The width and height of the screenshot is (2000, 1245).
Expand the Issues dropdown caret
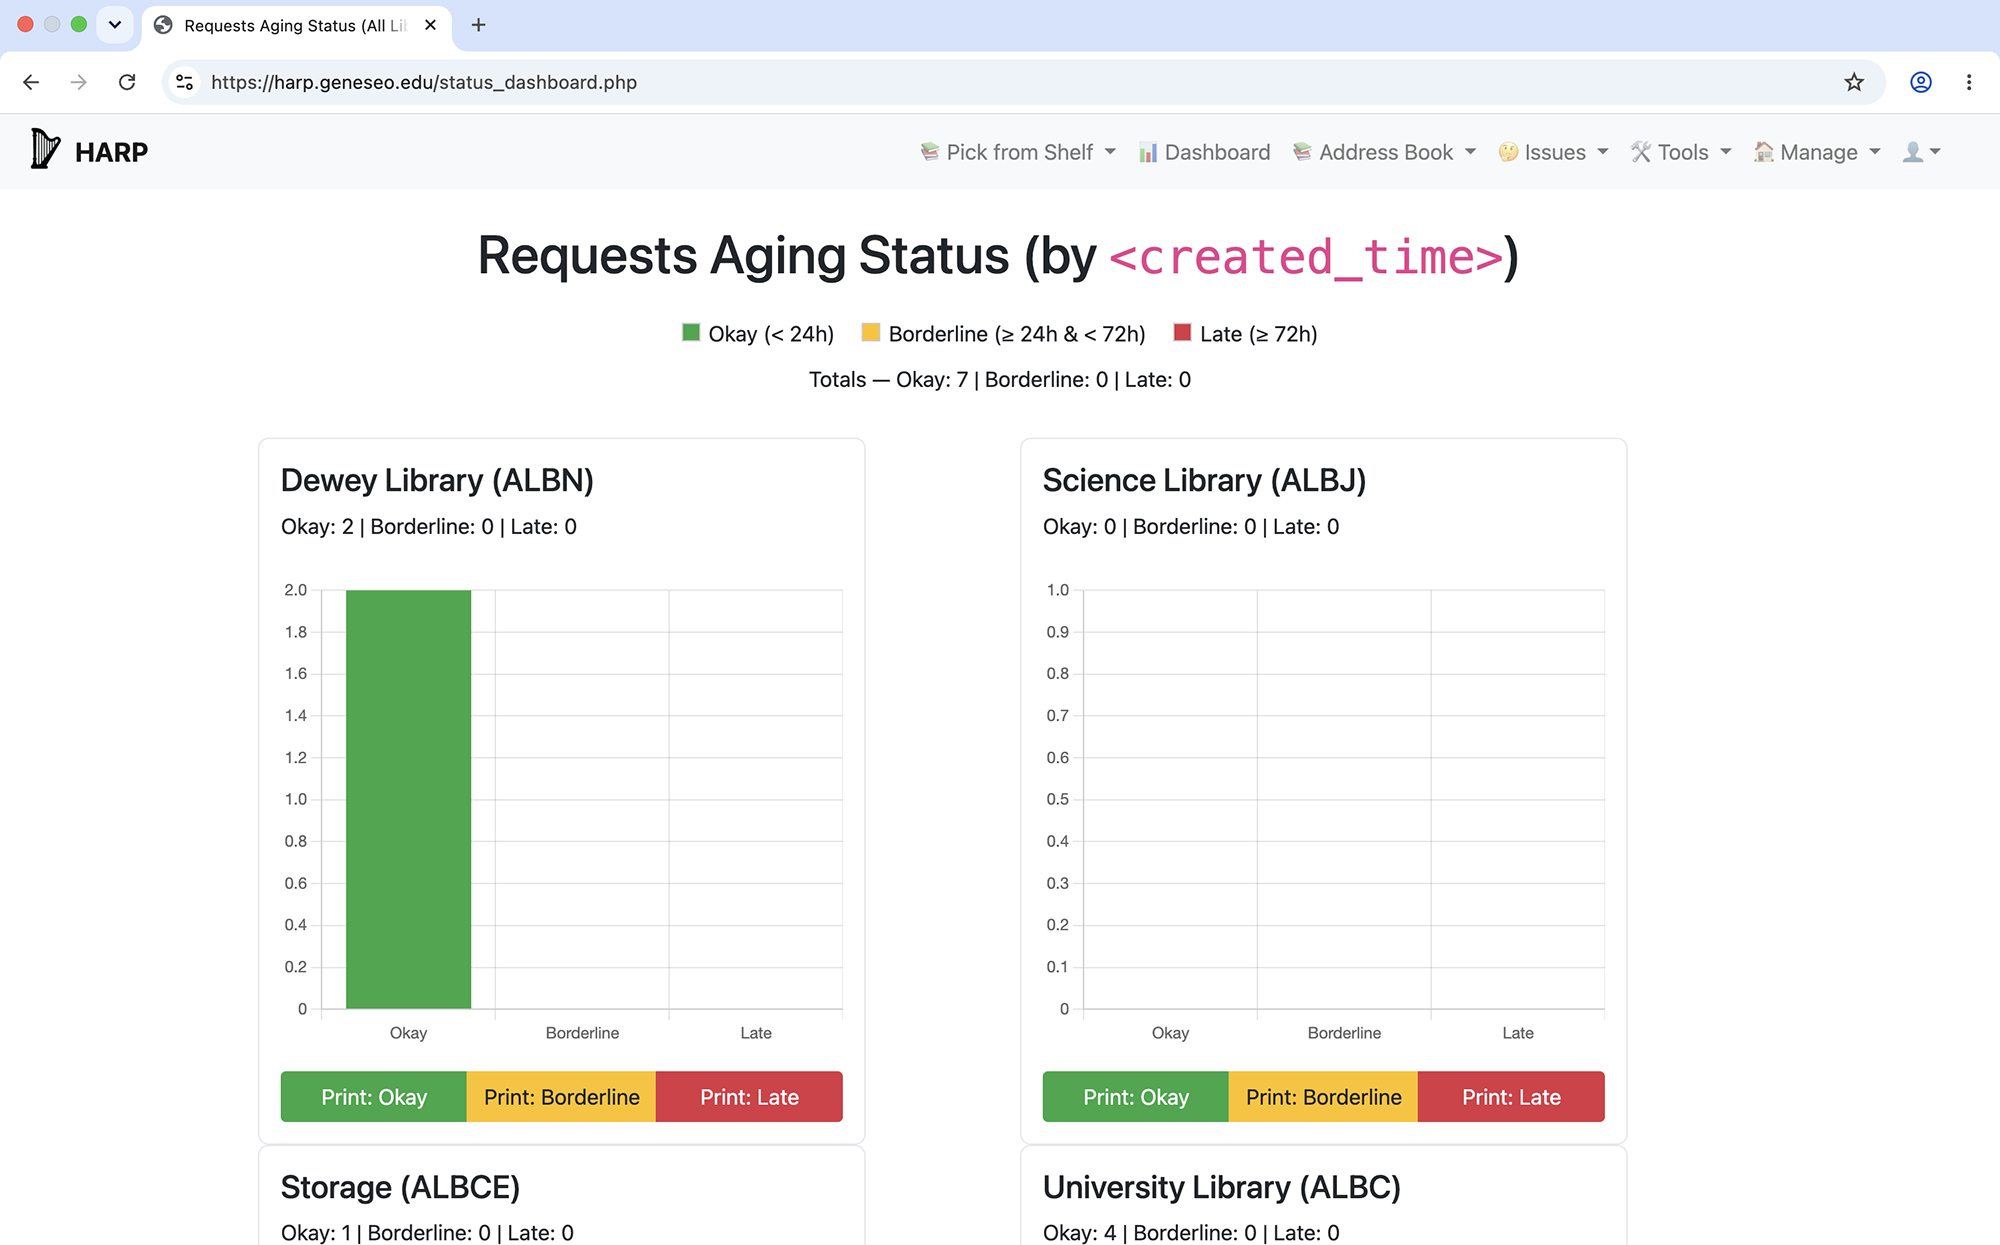click(1603, 152)
